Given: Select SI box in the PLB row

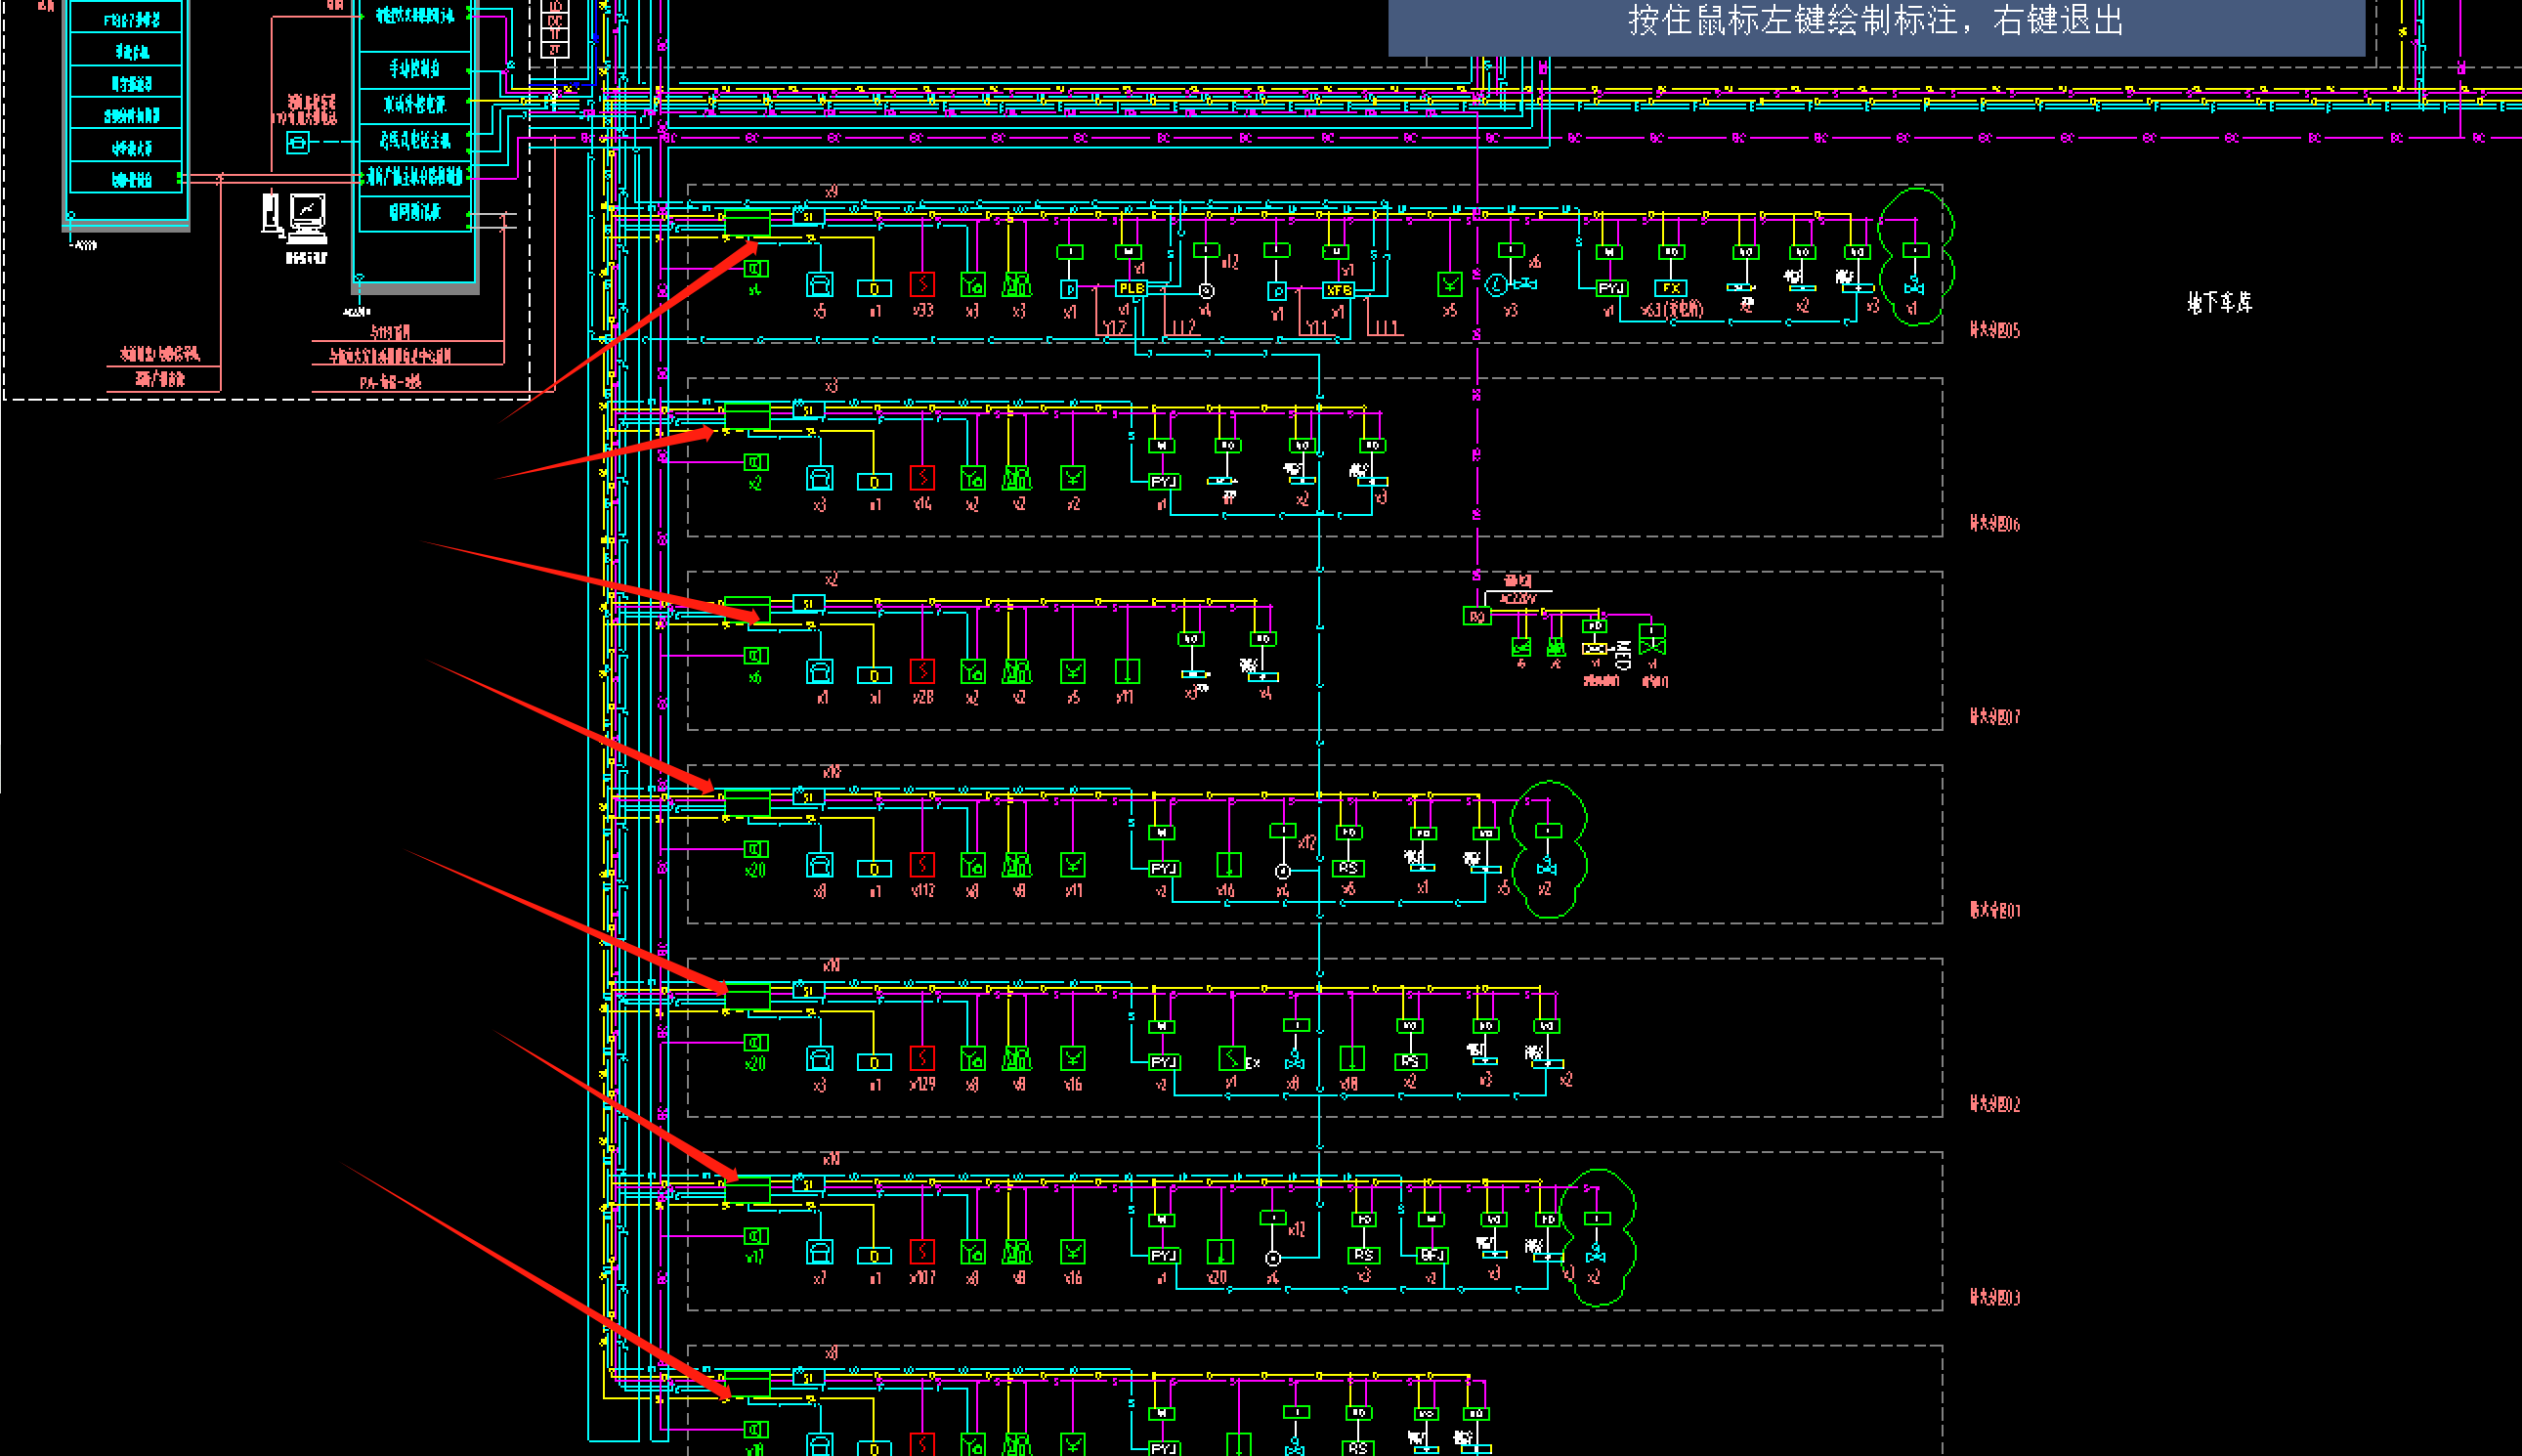Looking at the screenshot, I should tap(808, 216).
